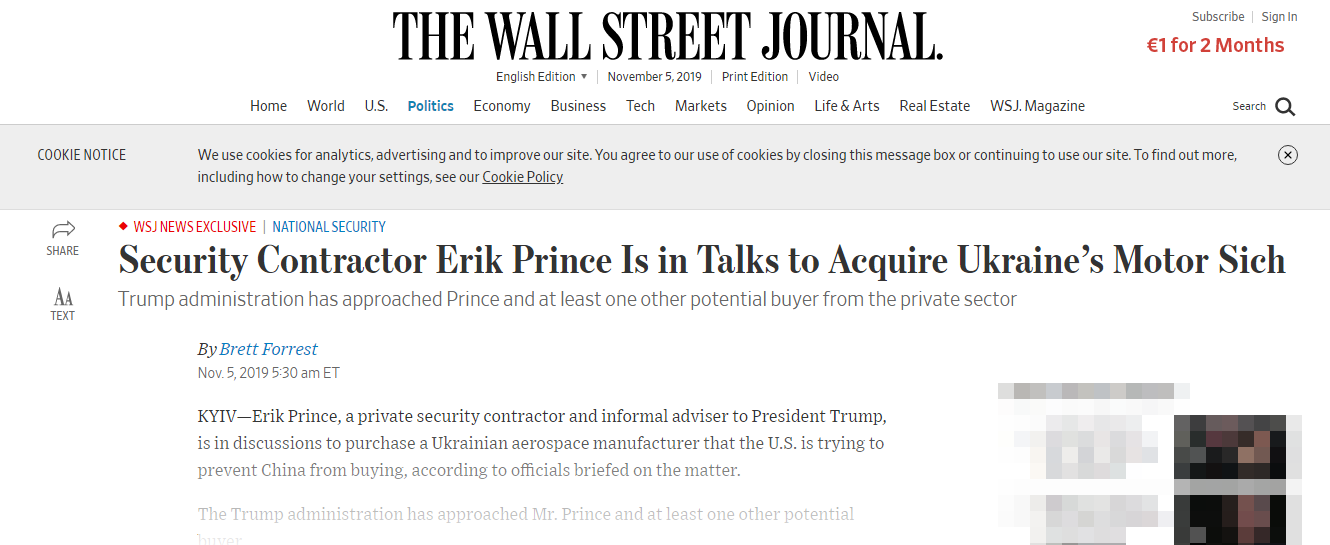Viewport: 1330px width, 545px height.
Task: Go to the Markets section
Action: point(700,106)
